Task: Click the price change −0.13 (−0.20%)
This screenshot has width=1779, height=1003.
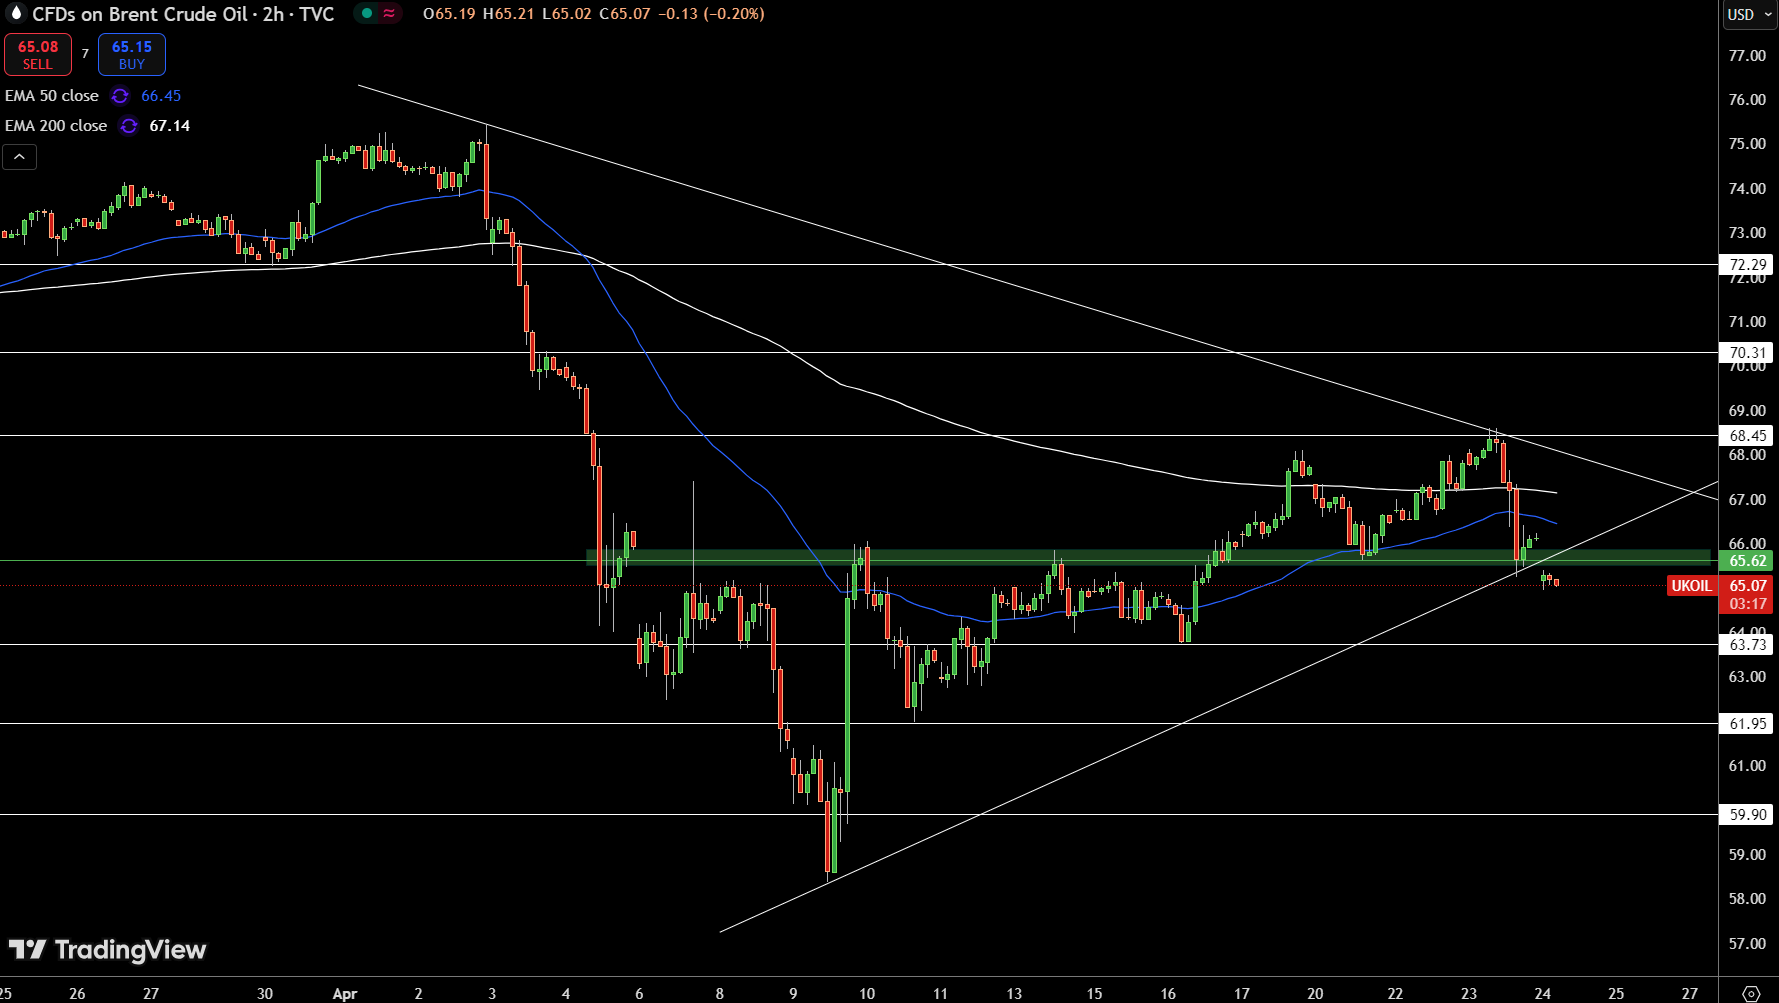Action: coord(711,14)
